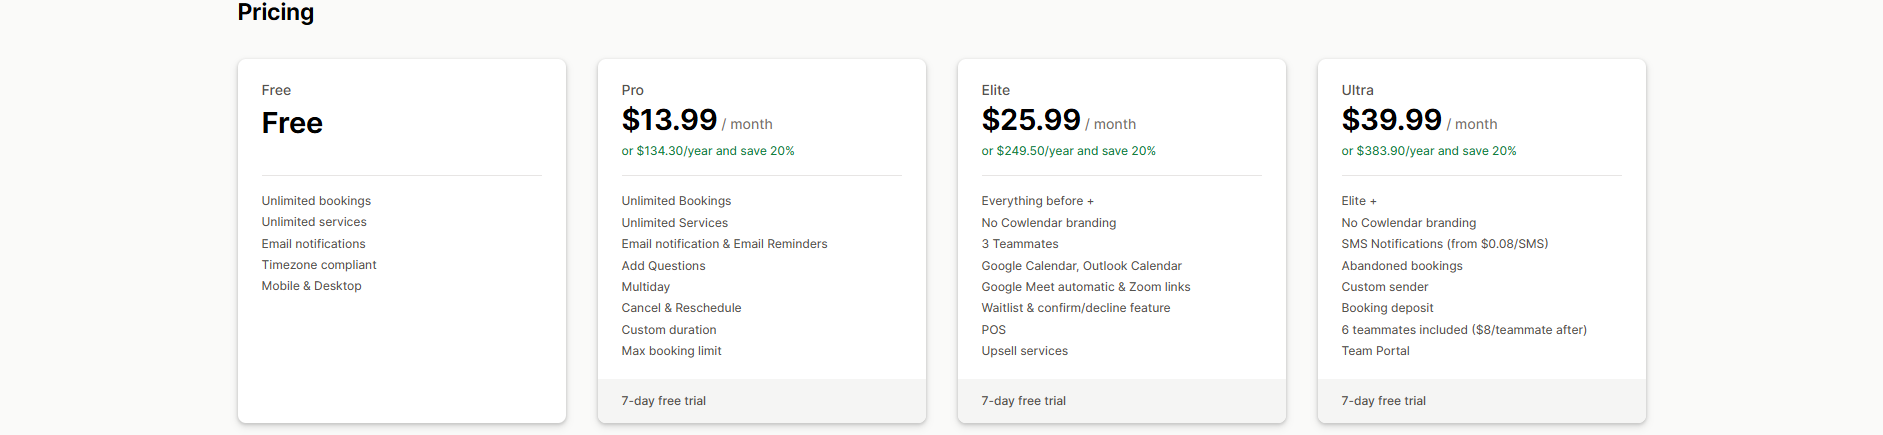Click Waitlist & confirm/decline feature
Screen dimensions: 1883x435
tap(1075, 308)
